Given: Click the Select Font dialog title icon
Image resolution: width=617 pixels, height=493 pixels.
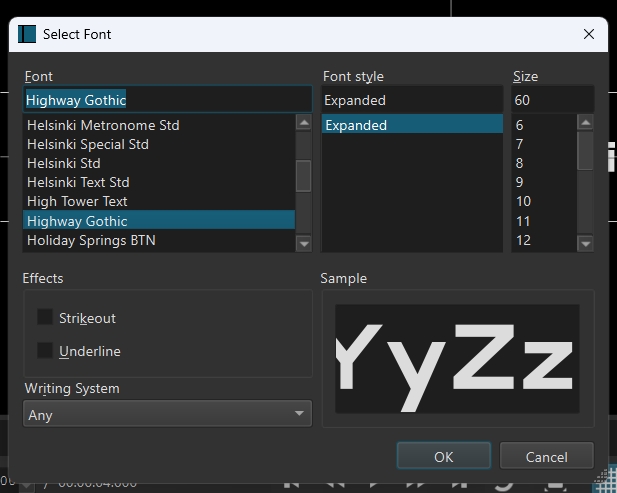Looking at the screenshot, I should click(x=27, y=34).
